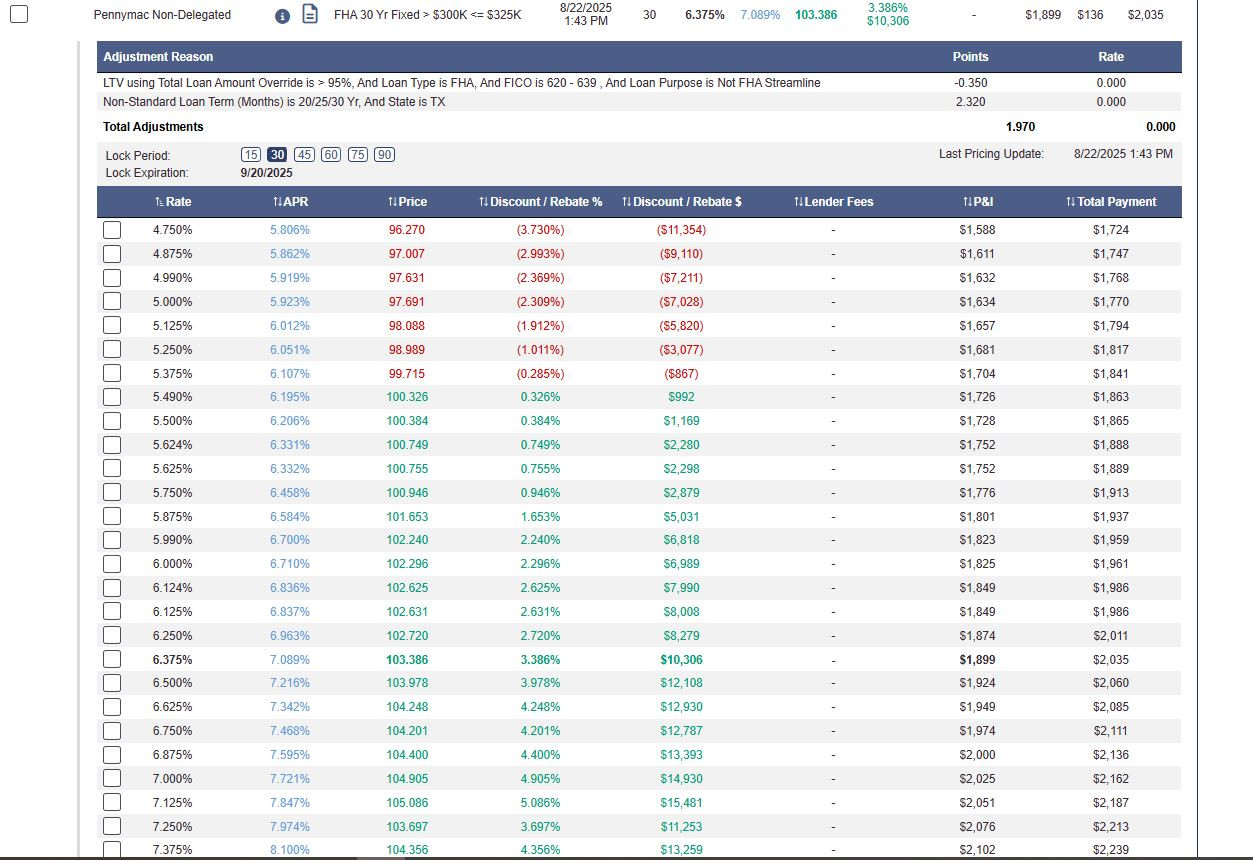Viewport: 1253px width, 860px height.
Task: Click total payment $2,162
Action: pyautogui.click(x=1111, y=779)
